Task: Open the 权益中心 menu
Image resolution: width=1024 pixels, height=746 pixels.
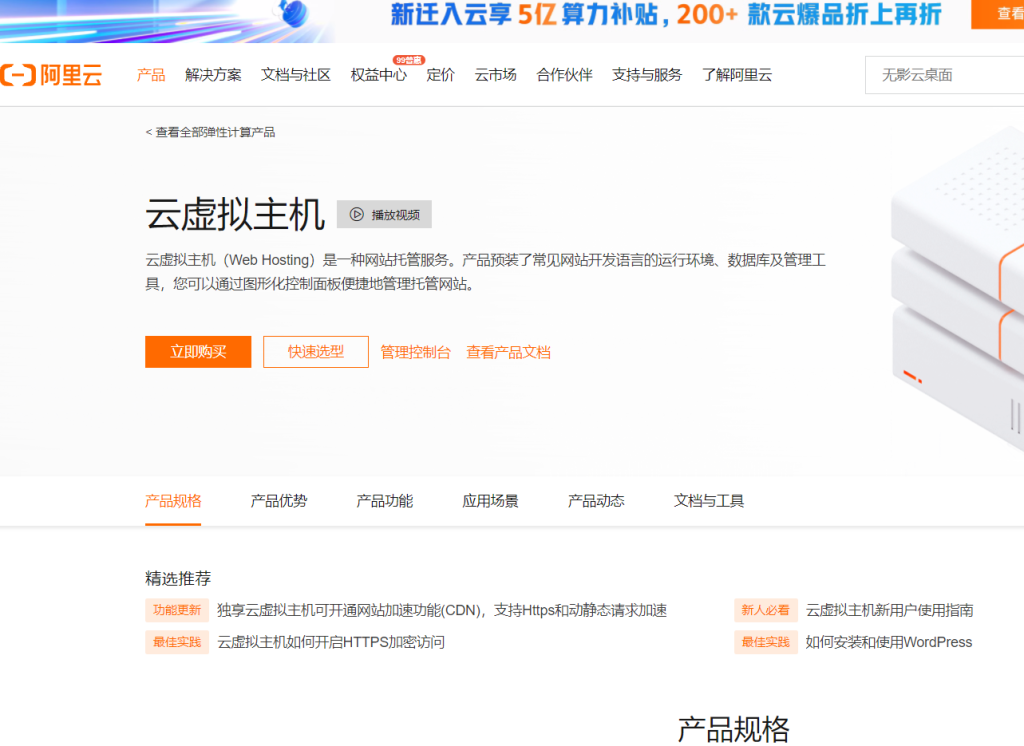Action: tap(377, 74)
